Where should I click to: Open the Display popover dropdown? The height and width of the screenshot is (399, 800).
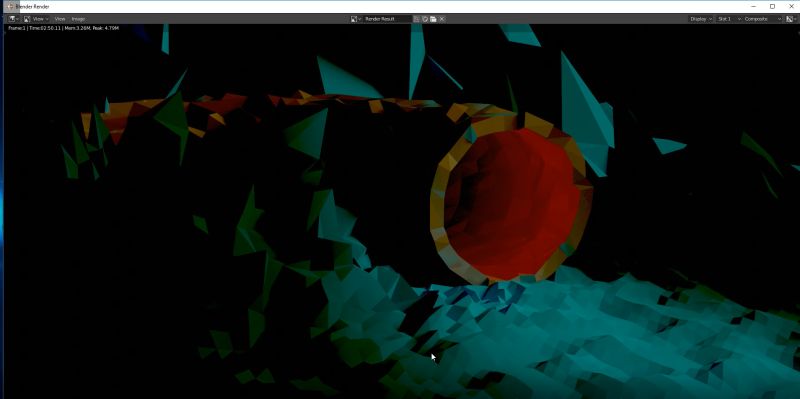pyautogui.click(x=700, y=19)
